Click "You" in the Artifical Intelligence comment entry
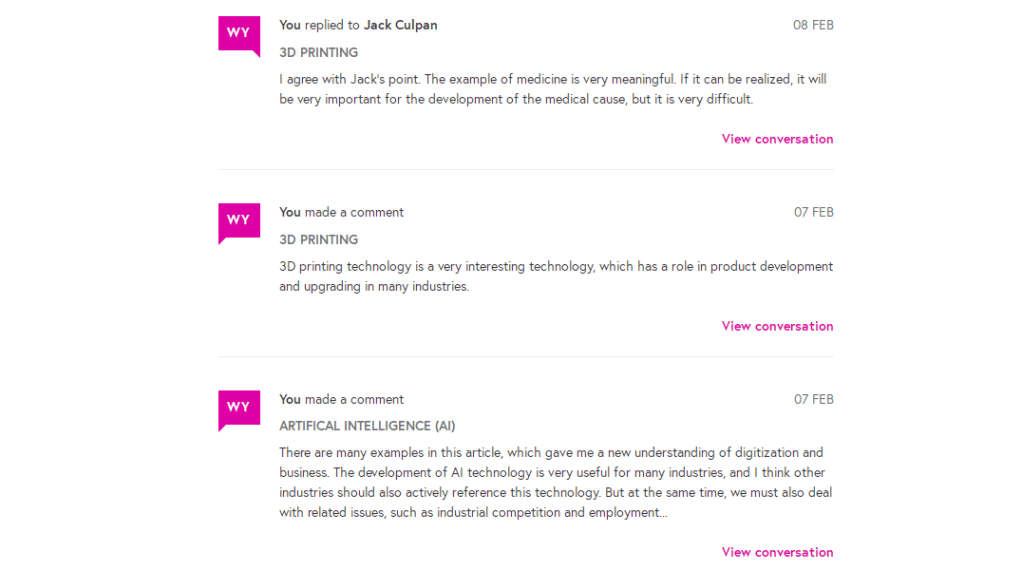 tap(290, 399)
